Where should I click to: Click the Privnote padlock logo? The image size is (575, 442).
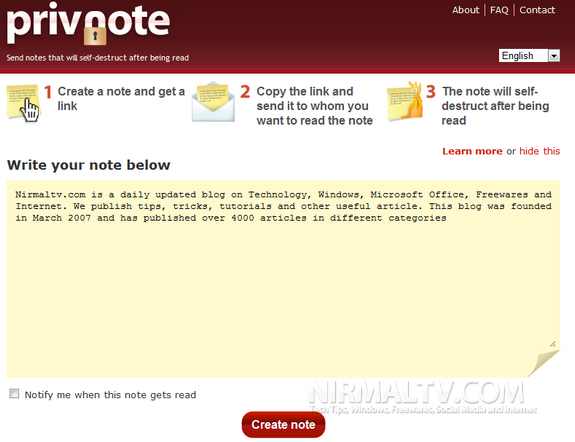pyautogui.click(x=88, y=23)
